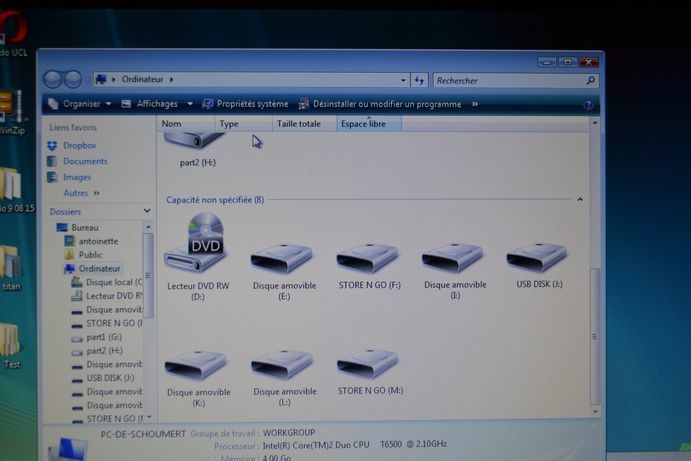Select Public in the folder tree
691x461 pixels.
(84, 255)
